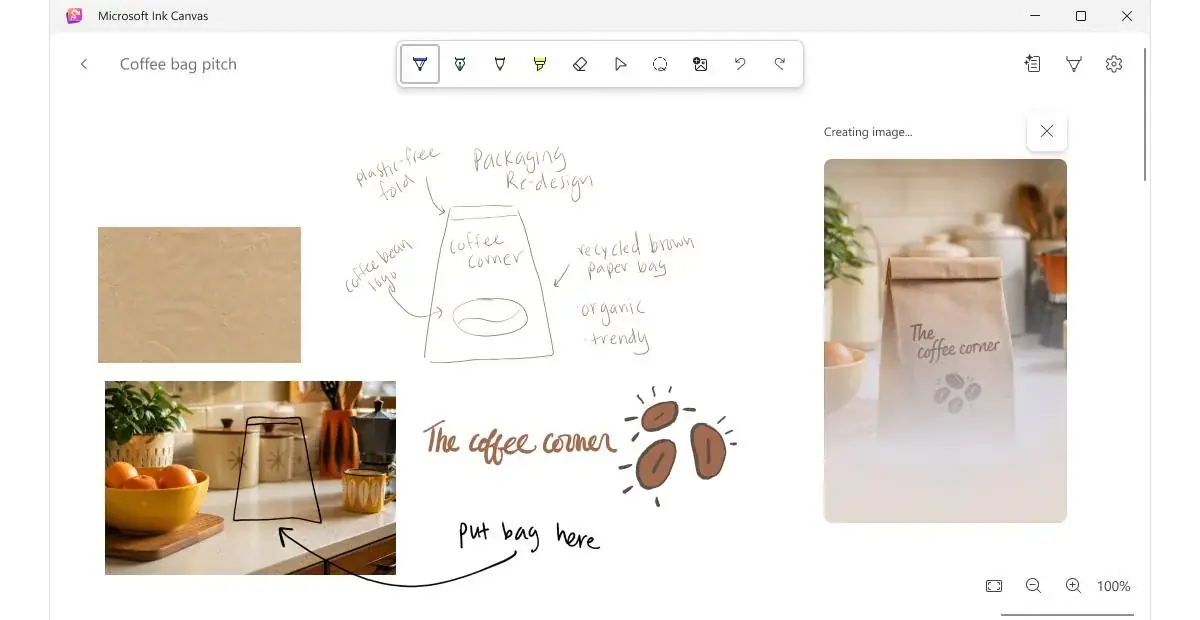
Task: Select the eraser tool
Action: [x=580, y=64]
